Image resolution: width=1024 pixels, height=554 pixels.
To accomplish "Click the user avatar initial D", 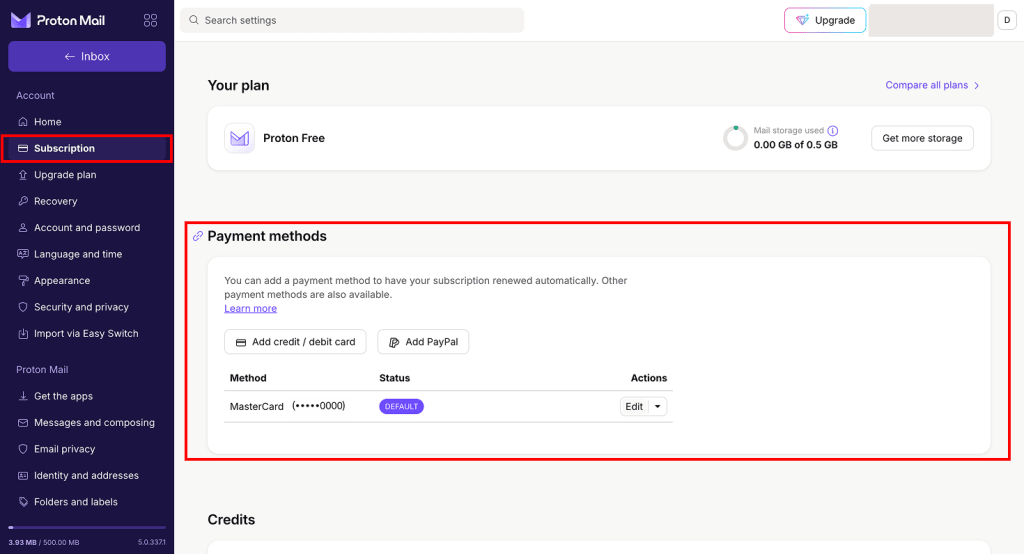I will 1007,20.
